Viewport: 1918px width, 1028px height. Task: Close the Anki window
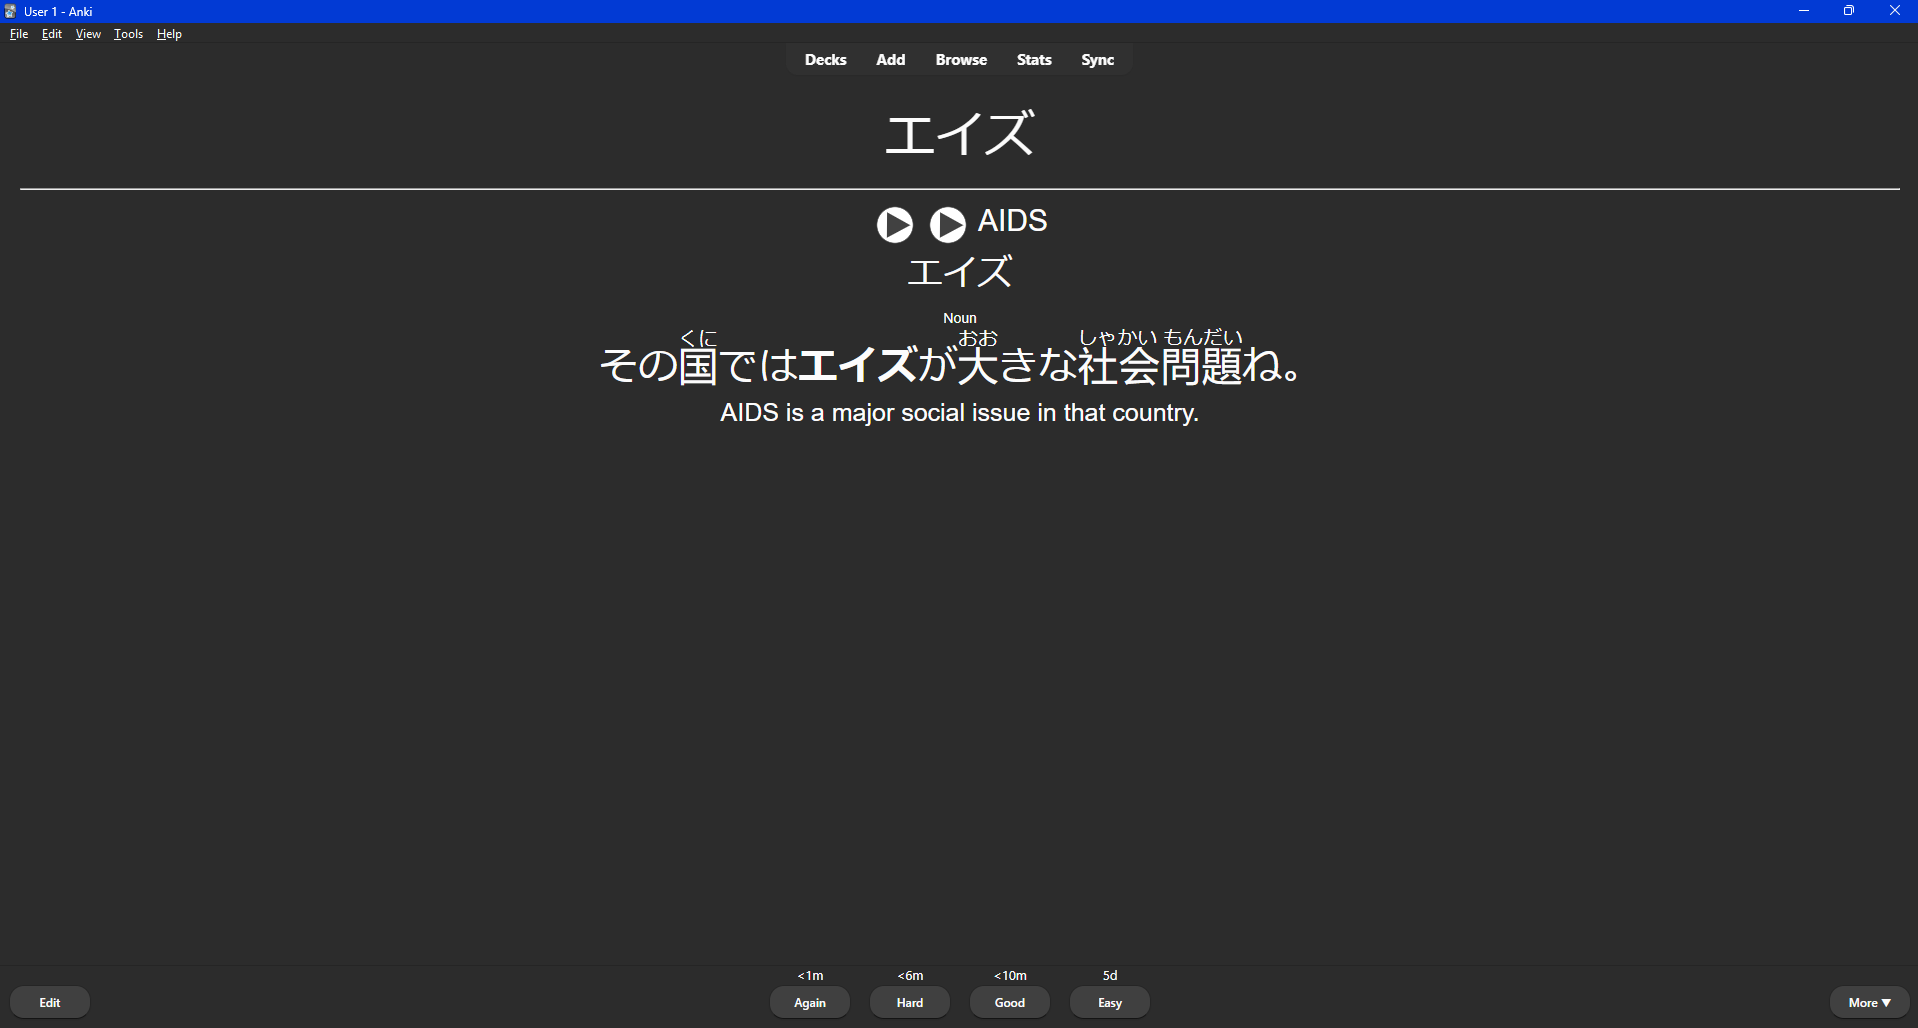click(x=1894, y=11)
